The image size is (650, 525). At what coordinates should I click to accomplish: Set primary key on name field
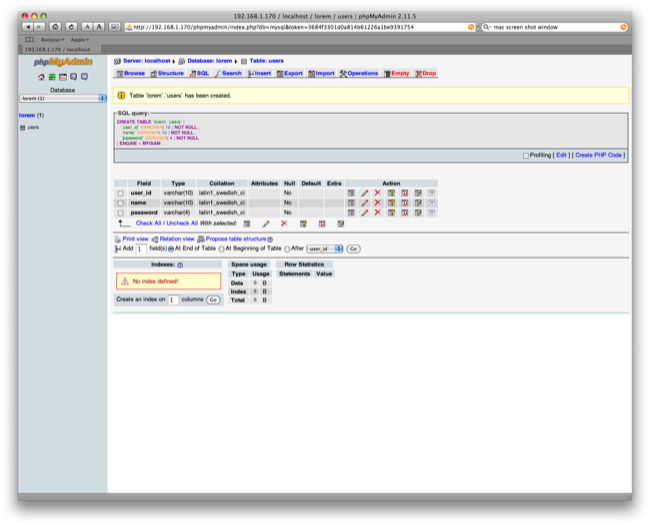point(391,203)
